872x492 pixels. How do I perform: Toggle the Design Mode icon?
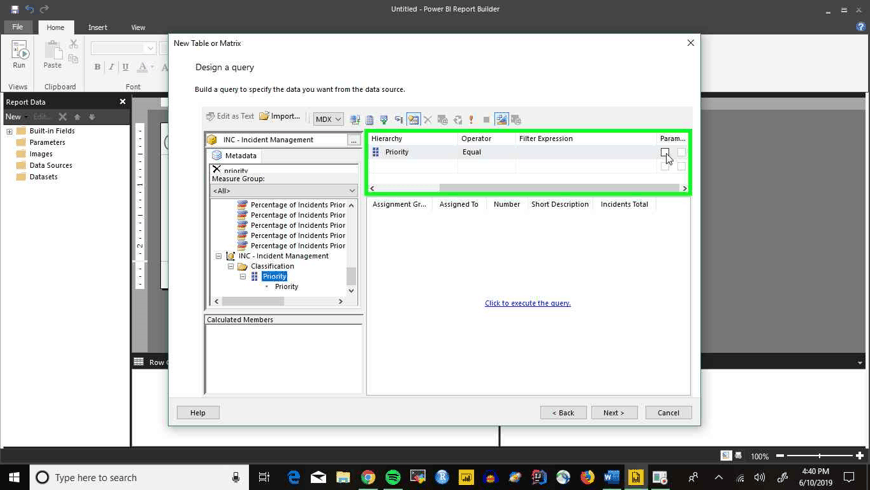click(x=502, y=120)
